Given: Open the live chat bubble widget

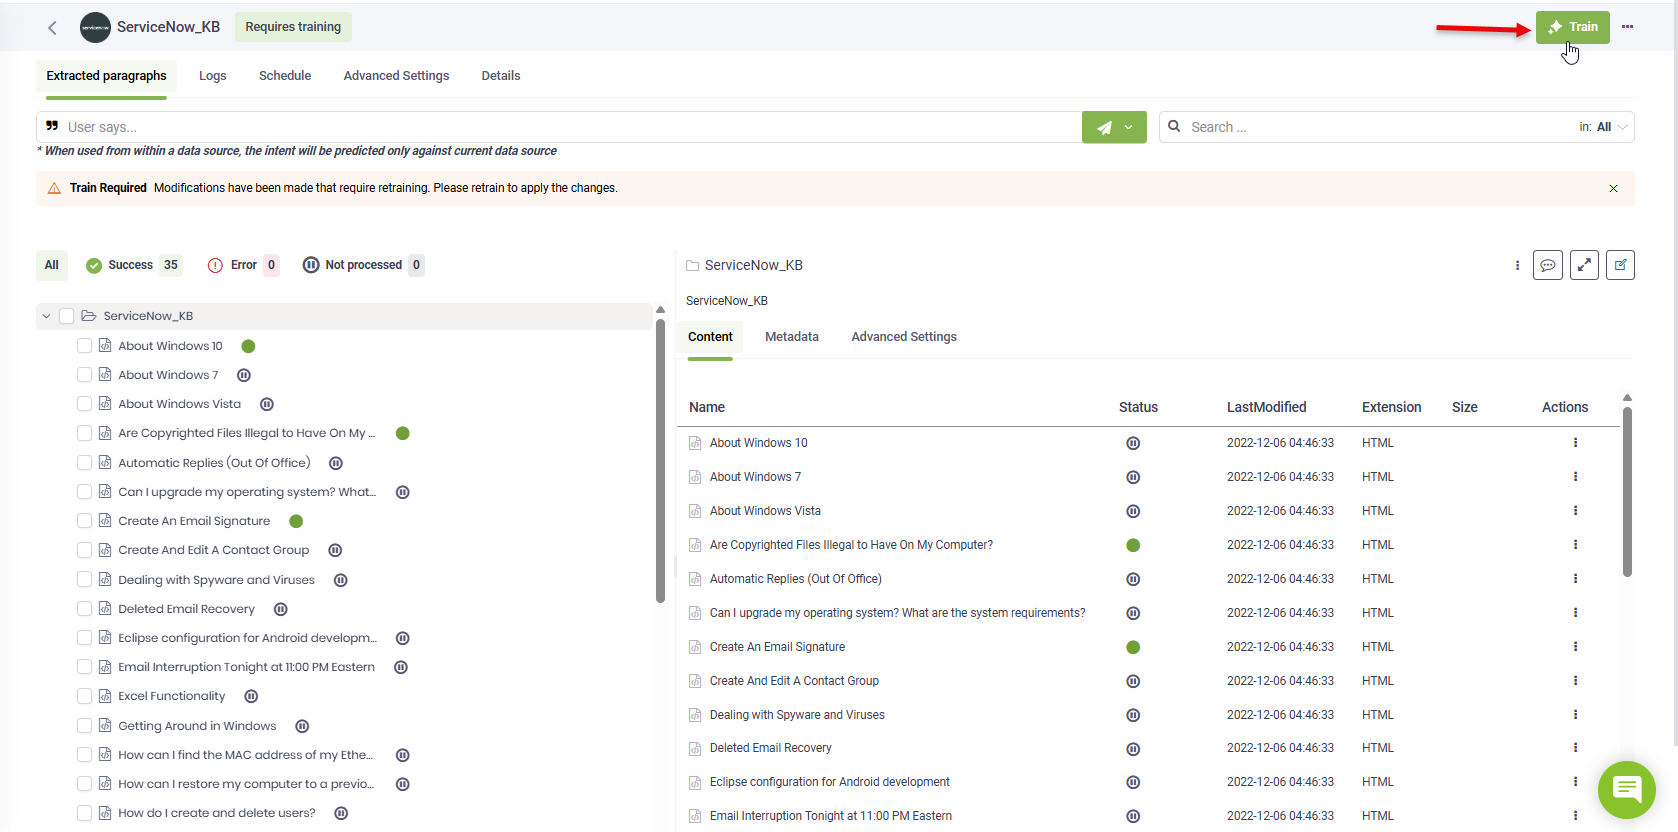Looking at the screenshot, I should [x=1626, y=789].
